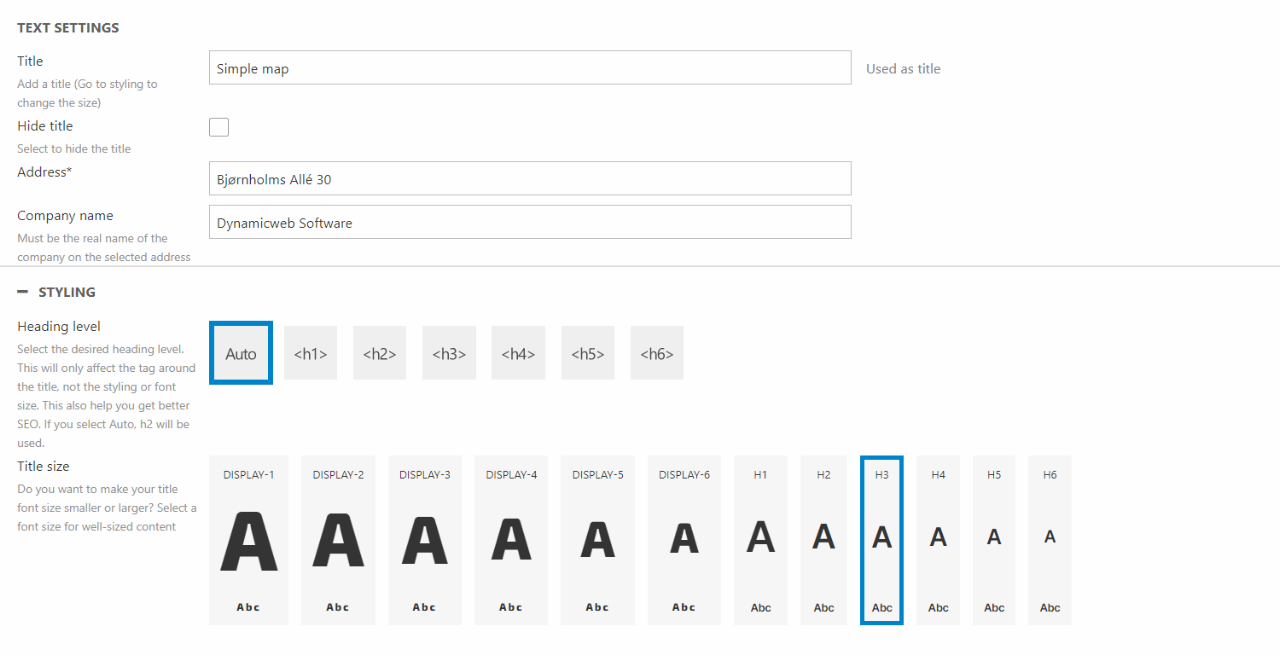1280x656 pixels.
Task: Choose the <h6> heading level button
Action: click(x=657, y=353)
